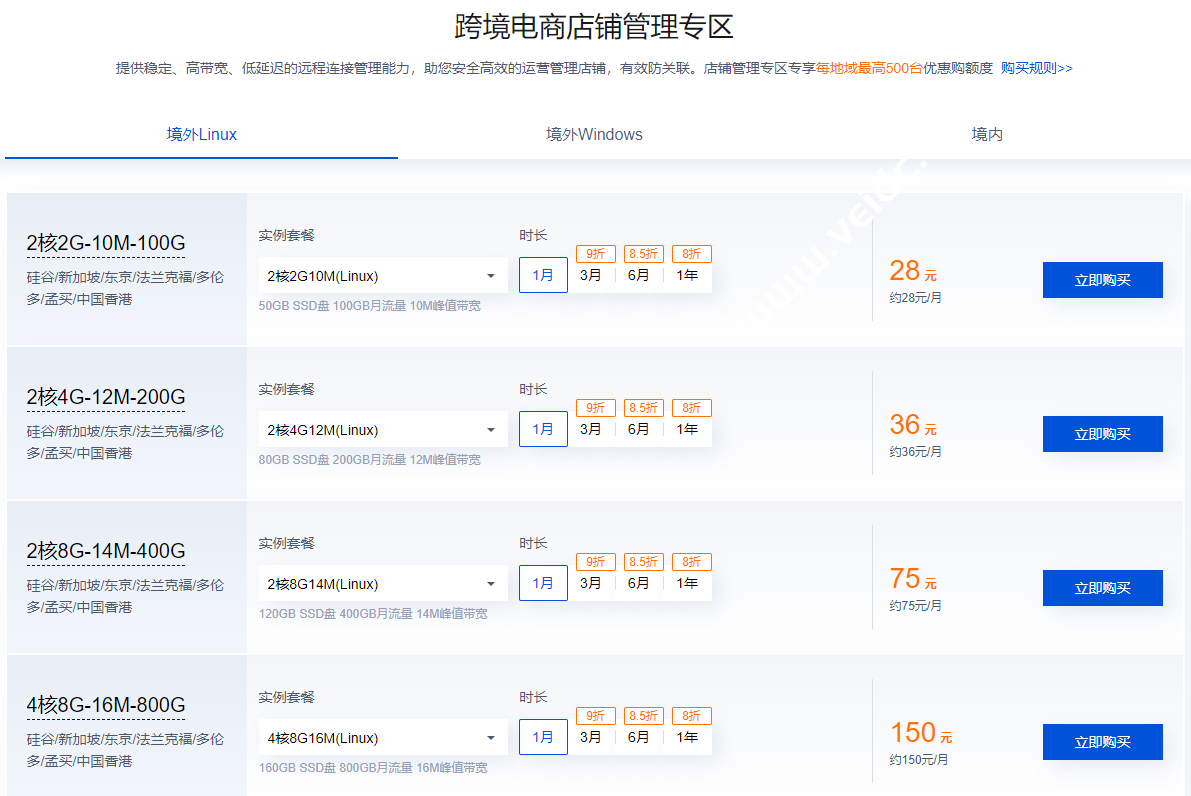1191x796 pixels.
Task: Choose 3月 duration for the 4核8G plan
Action: click(x=591, y=737)
